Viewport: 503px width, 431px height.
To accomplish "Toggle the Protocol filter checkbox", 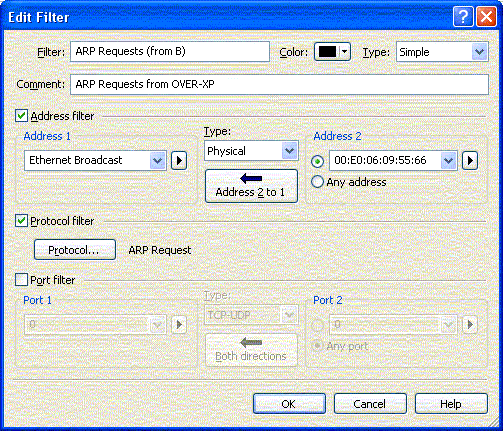I will [21, 221].
